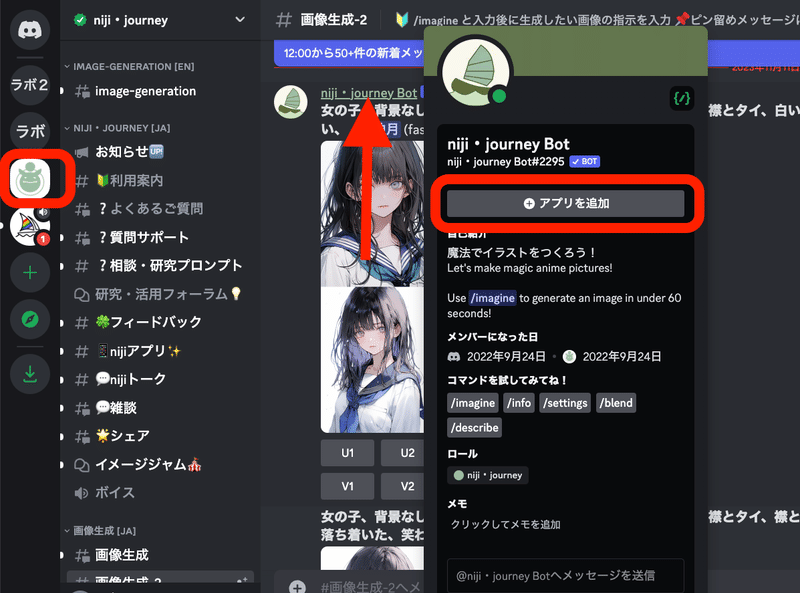The image size is (800, 593).
Task: Click the U1 upscale button
Action: coord(347,453)
